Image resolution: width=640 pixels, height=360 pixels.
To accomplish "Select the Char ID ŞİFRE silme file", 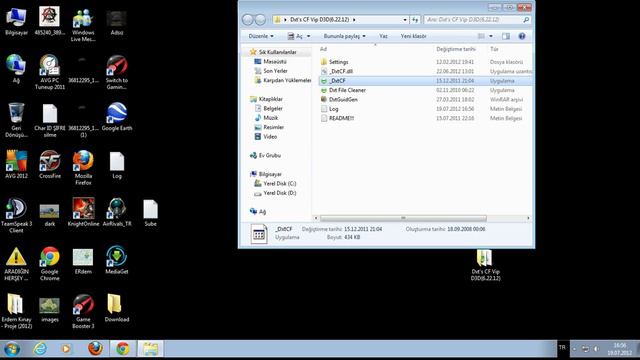I will 50,120.
